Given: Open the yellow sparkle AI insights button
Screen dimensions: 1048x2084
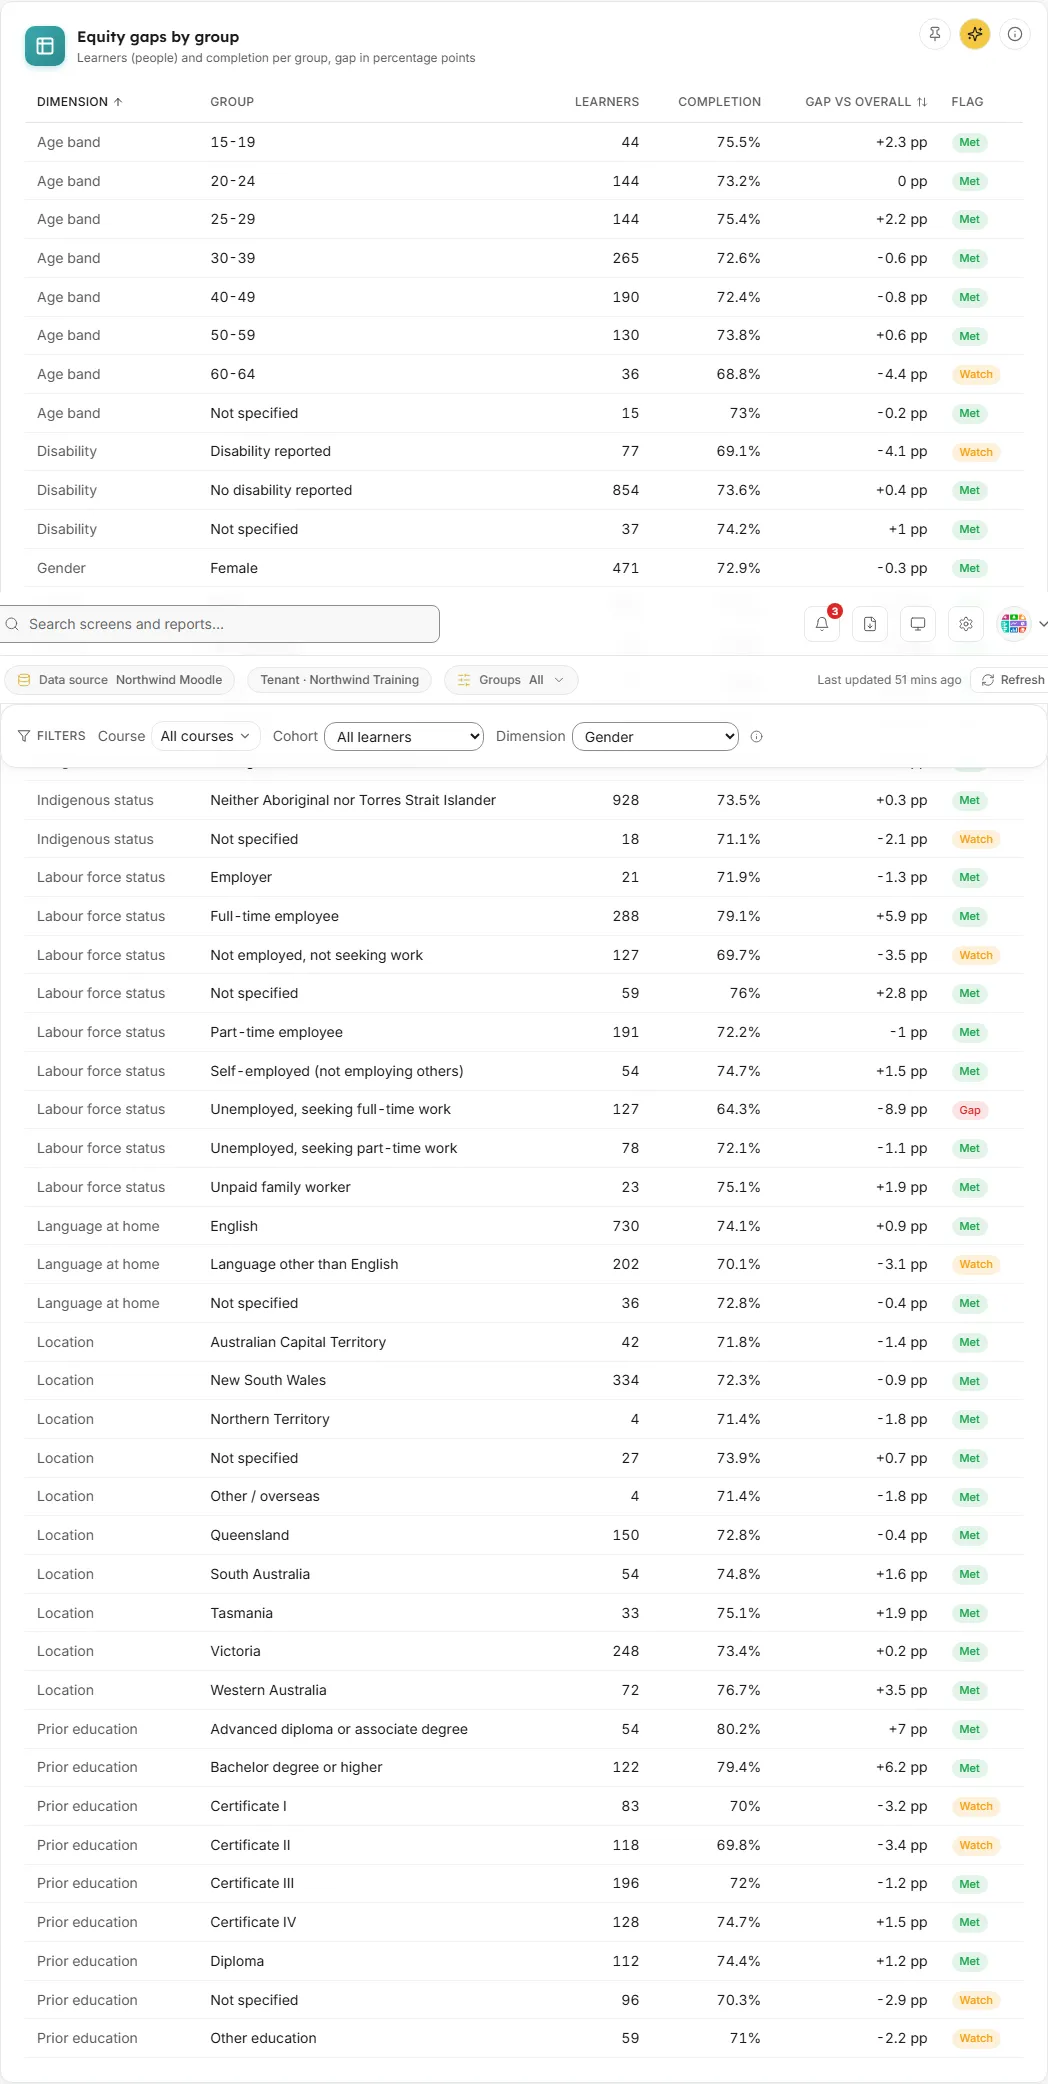Looking at the screenshot, I should click(x=975, y=34).
